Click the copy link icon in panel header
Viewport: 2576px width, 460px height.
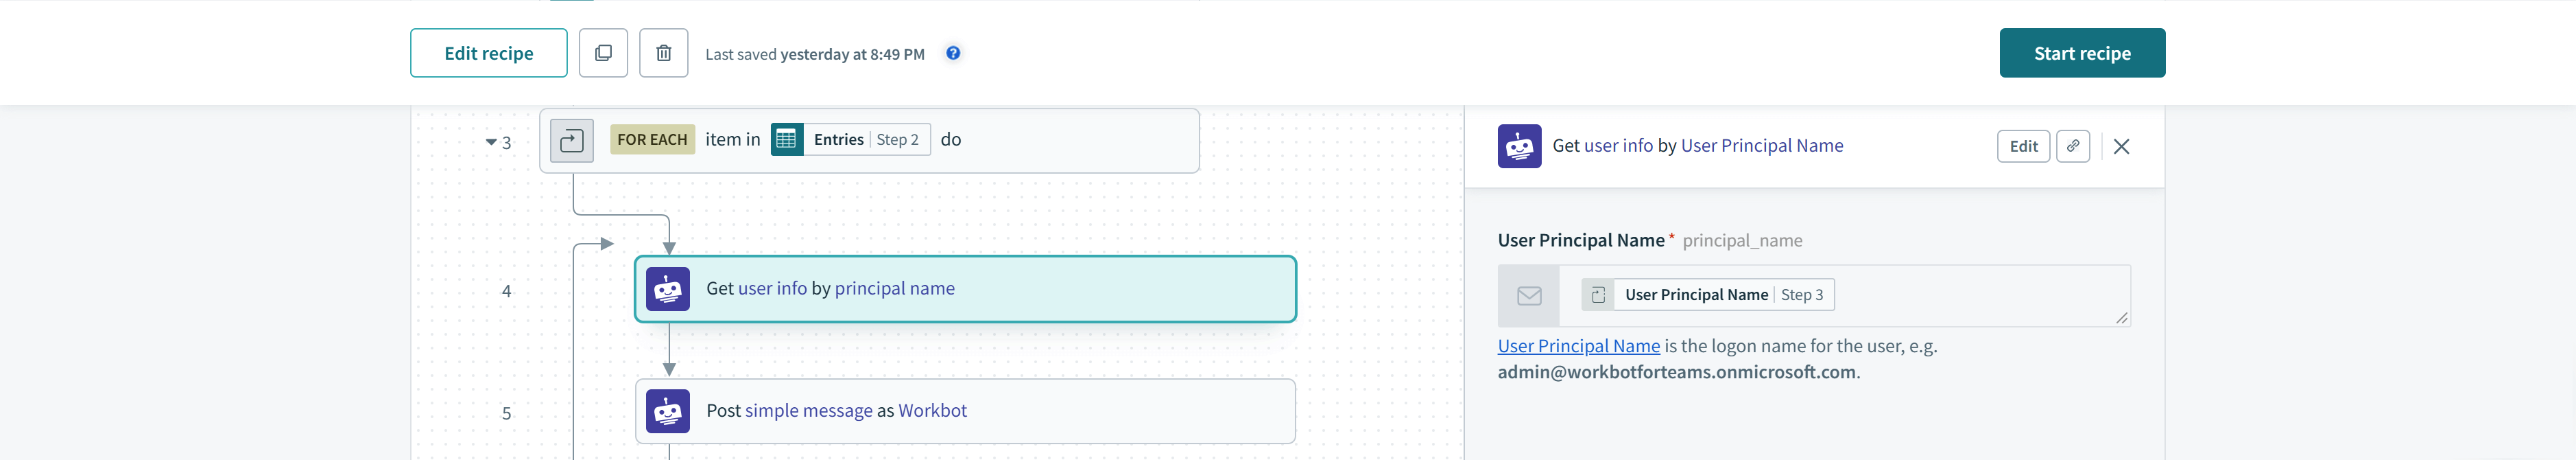[2072, 146]
